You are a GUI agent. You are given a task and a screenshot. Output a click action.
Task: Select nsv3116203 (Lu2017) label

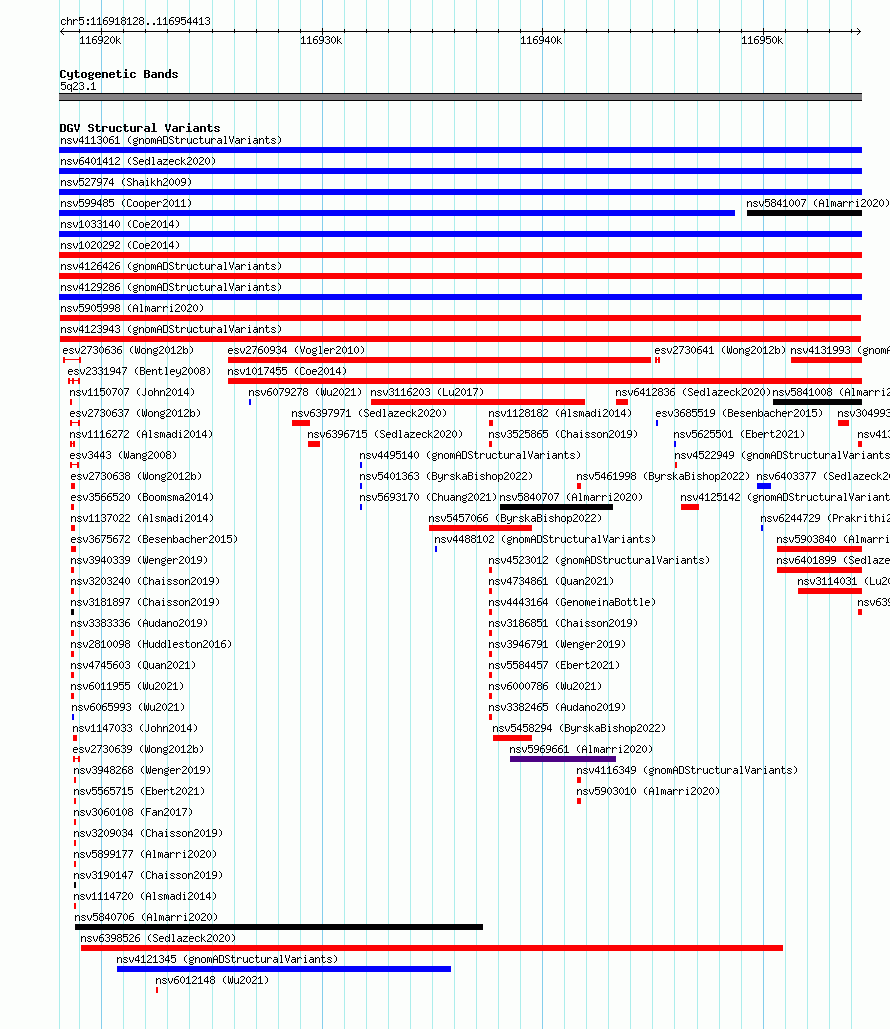pos(427,392)
